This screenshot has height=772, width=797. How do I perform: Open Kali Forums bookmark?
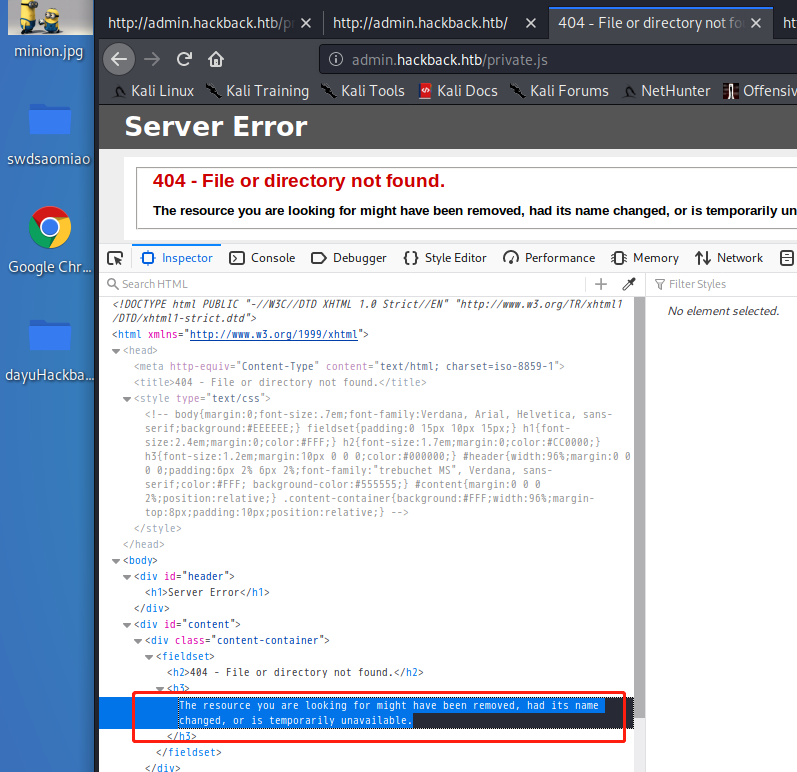(559, 91)
